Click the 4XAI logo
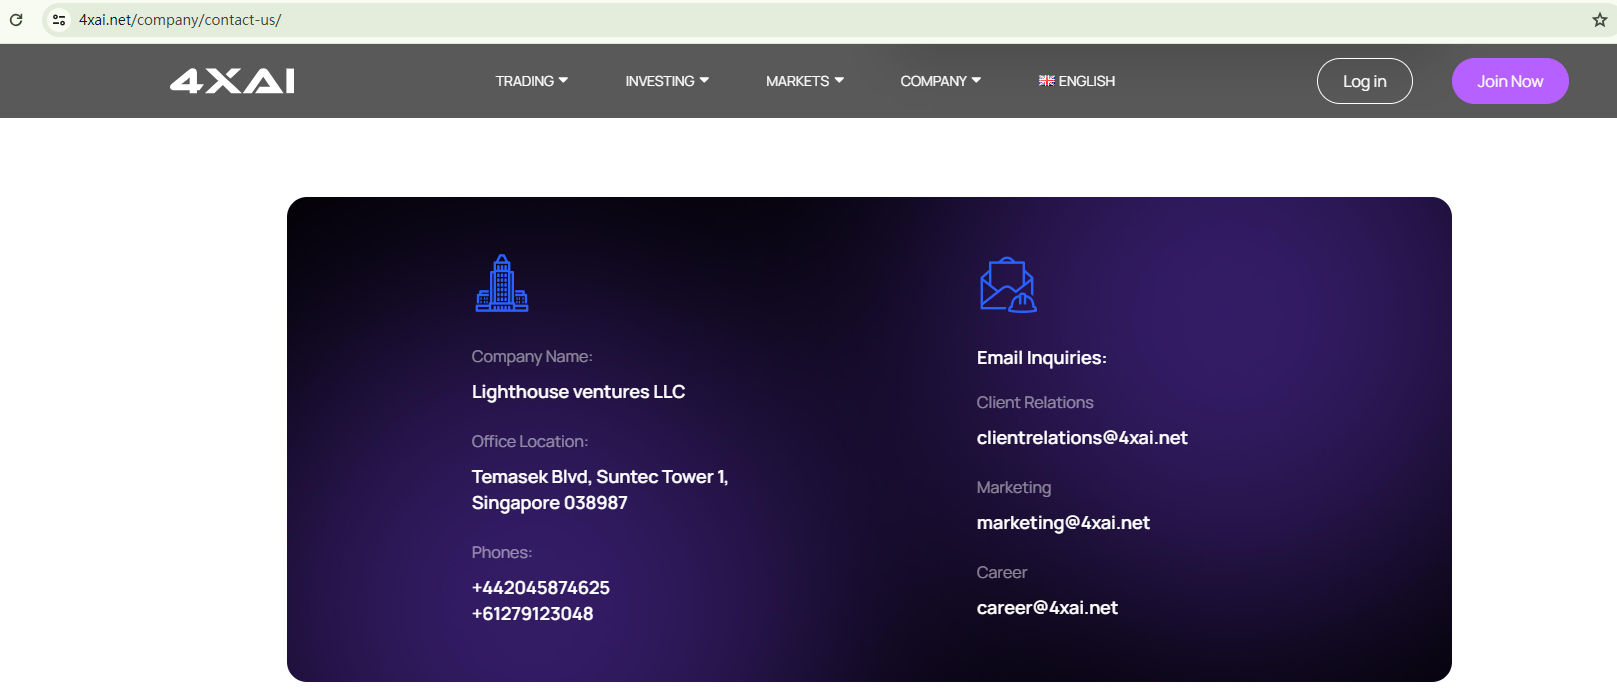 232,81
